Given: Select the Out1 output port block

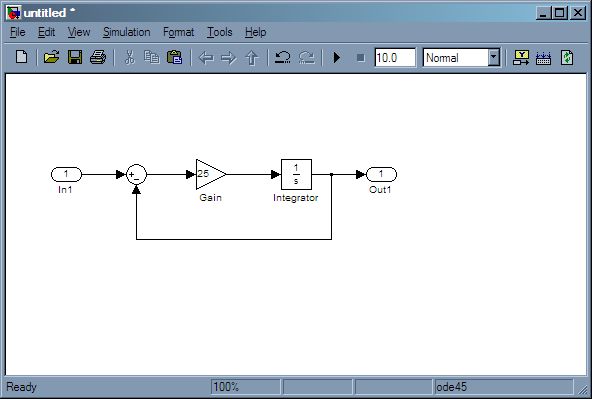Looking at the screenshot, I should point(381,175).
